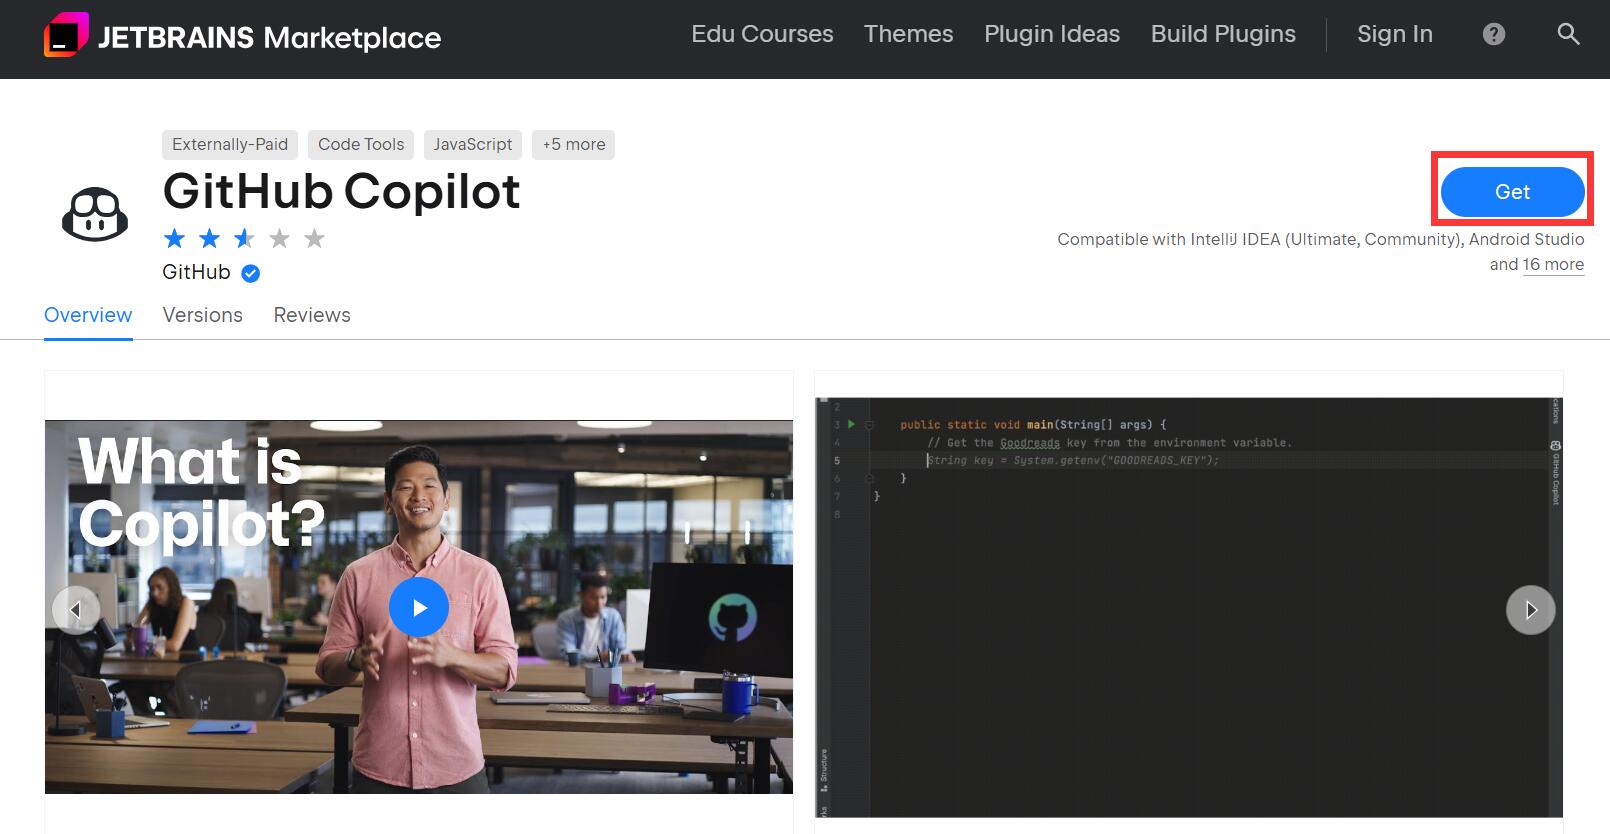
Task: Go to next carousel slide arrow
Action: point(1530,609)
